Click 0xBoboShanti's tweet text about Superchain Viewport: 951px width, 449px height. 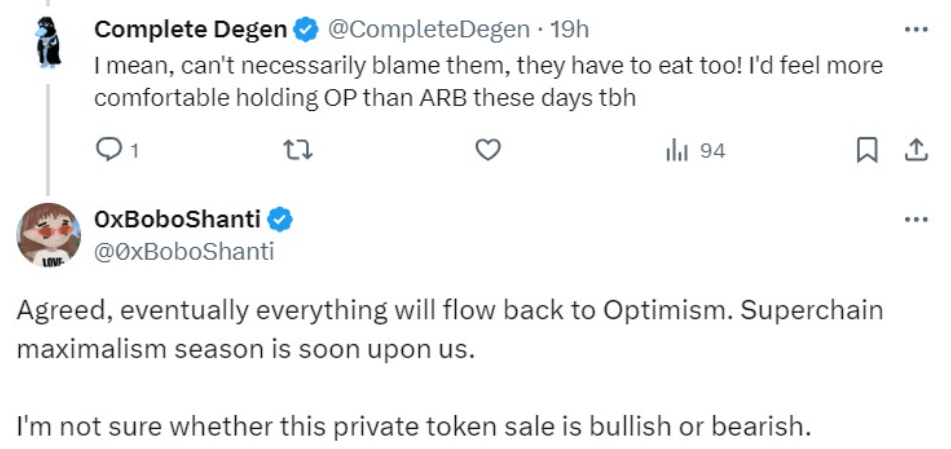coord(450,325)
